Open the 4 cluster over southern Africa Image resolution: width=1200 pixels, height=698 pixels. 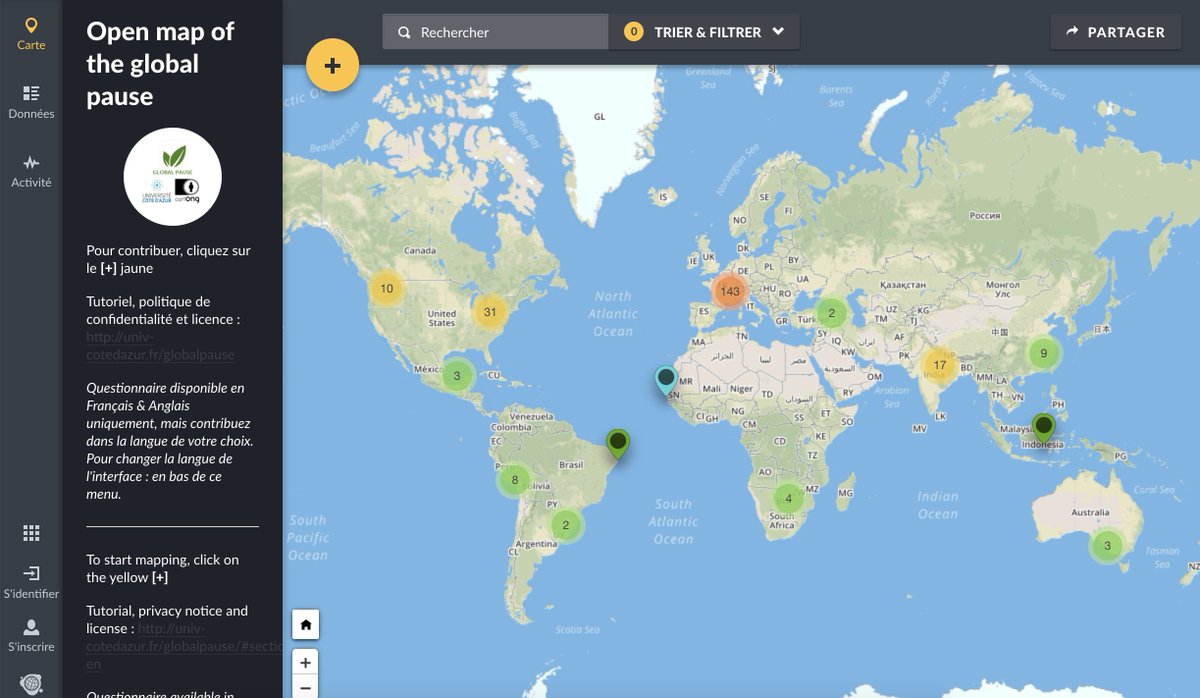(x=788, y=498)
